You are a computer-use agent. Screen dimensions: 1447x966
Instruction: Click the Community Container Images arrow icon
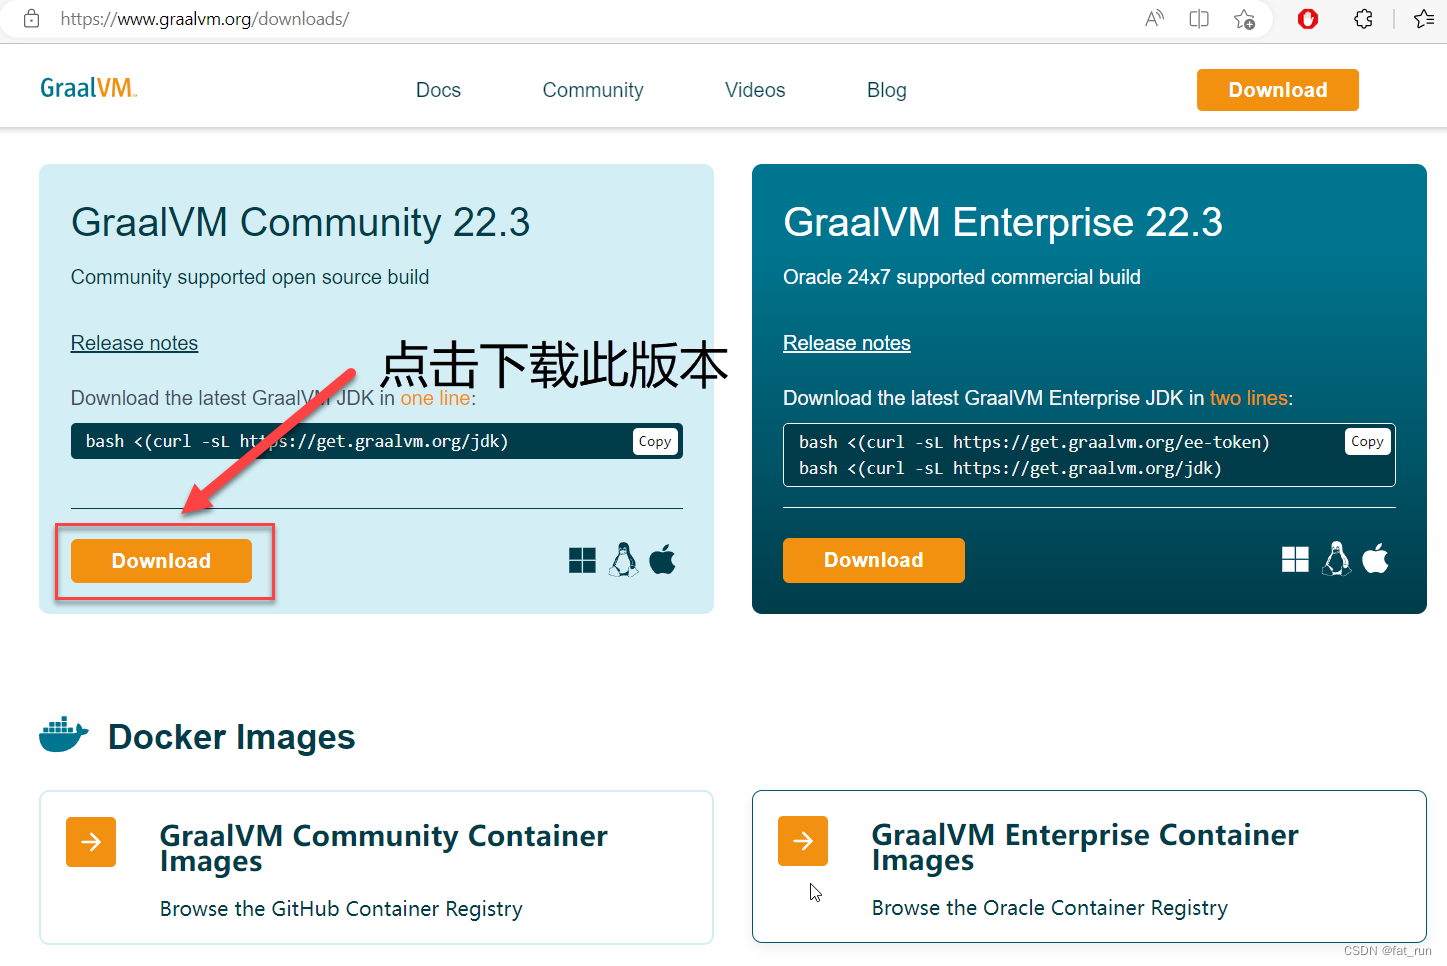tap(91, 842)
